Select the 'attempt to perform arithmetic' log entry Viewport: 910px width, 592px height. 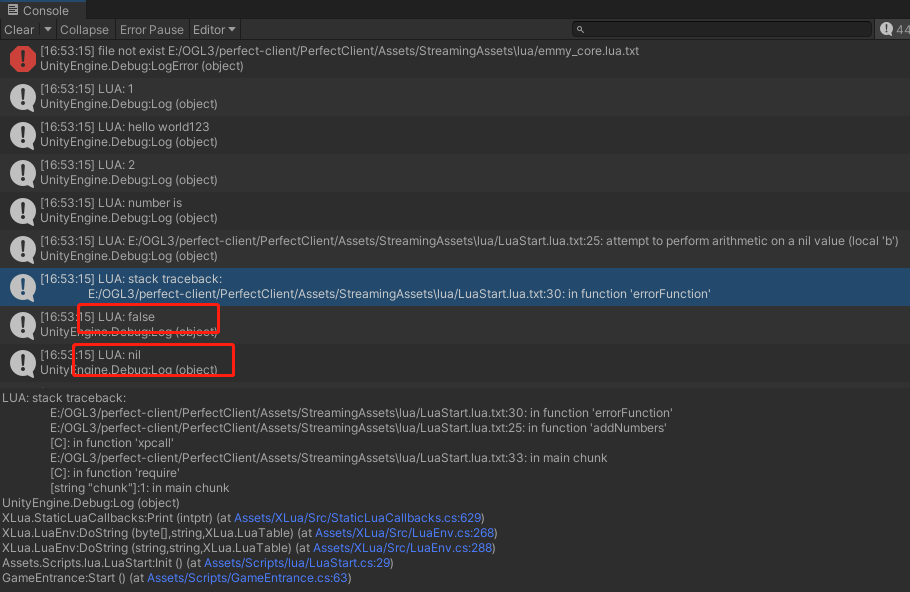click(455, 249)
